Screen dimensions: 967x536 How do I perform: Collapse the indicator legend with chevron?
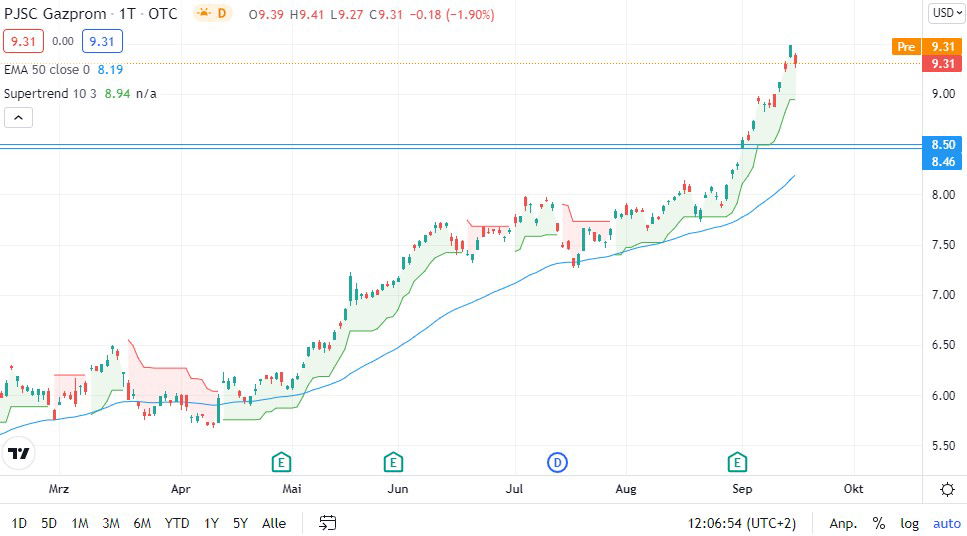pyautogui.click(x=19, y=118)
